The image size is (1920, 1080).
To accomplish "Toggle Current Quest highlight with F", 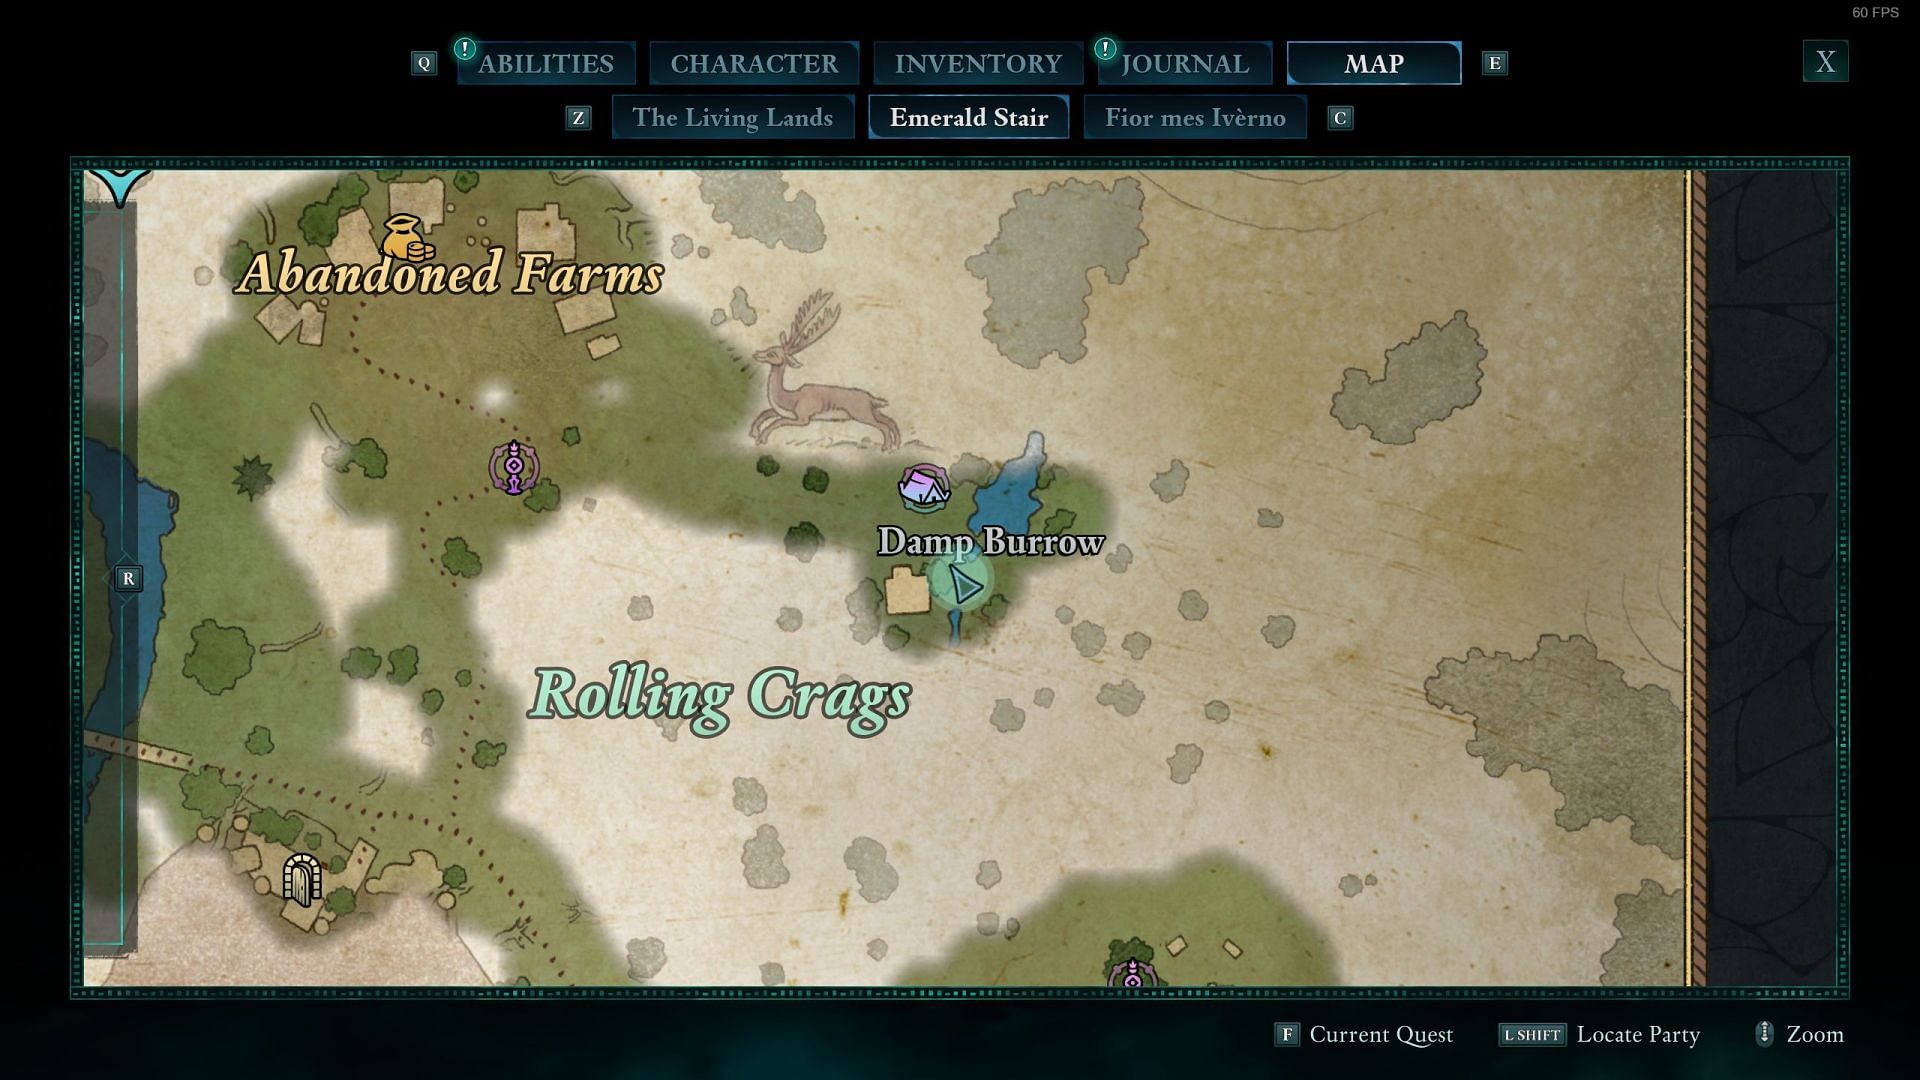I will point(1365,1034).
